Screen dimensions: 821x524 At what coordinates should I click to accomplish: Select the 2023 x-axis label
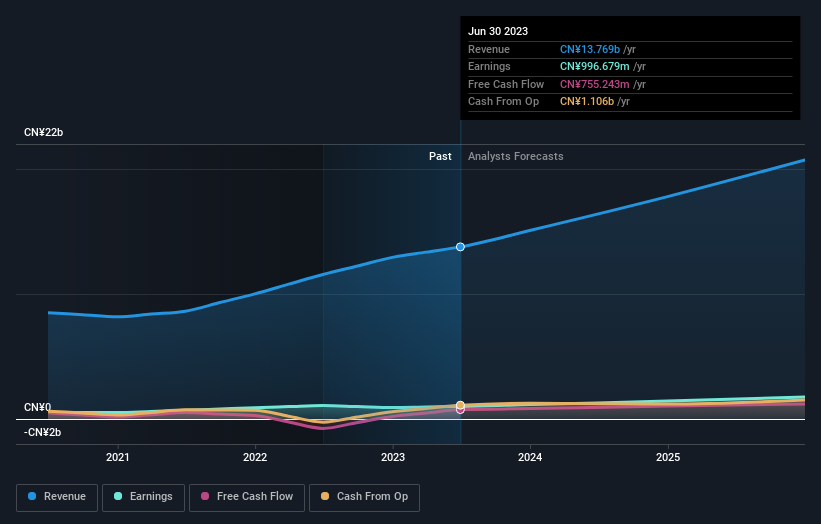click(393, 457)
